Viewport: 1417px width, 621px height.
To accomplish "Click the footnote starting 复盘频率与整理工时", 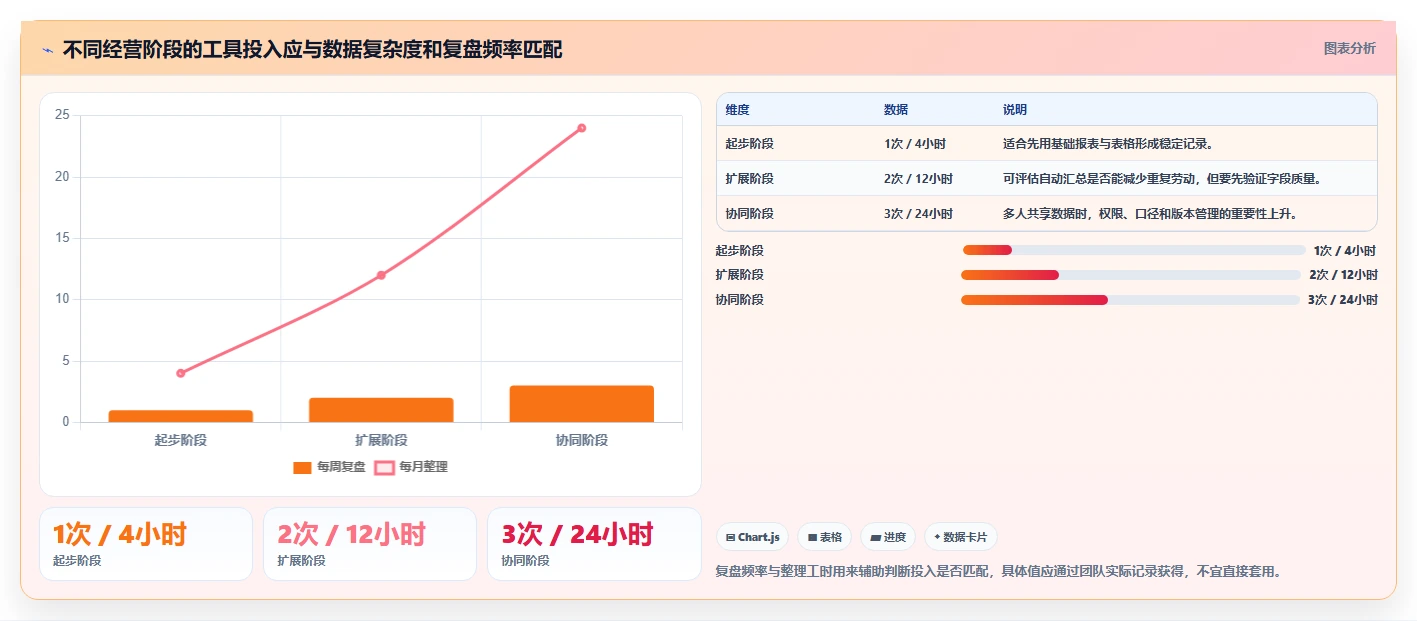I will click(998, 572).
